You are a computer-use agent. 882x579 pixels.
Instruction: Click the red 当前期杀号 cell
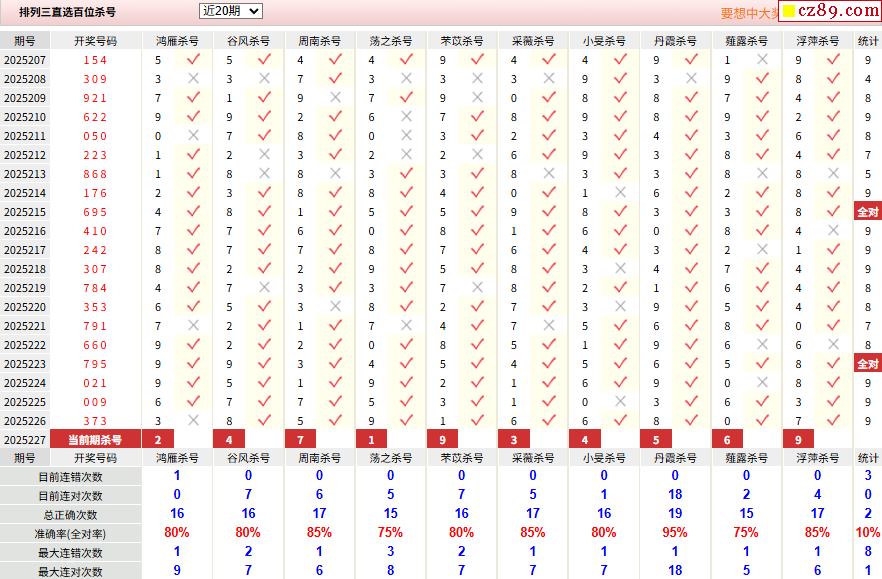click(95, 439)
